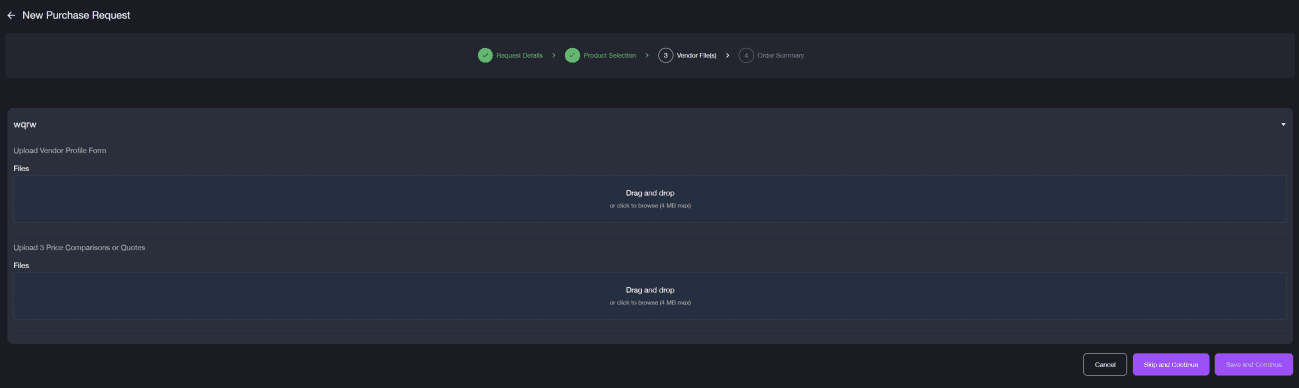Click the Request Details green checkmark icon
The image size is (1299, 388).
(x=485, y=55)
